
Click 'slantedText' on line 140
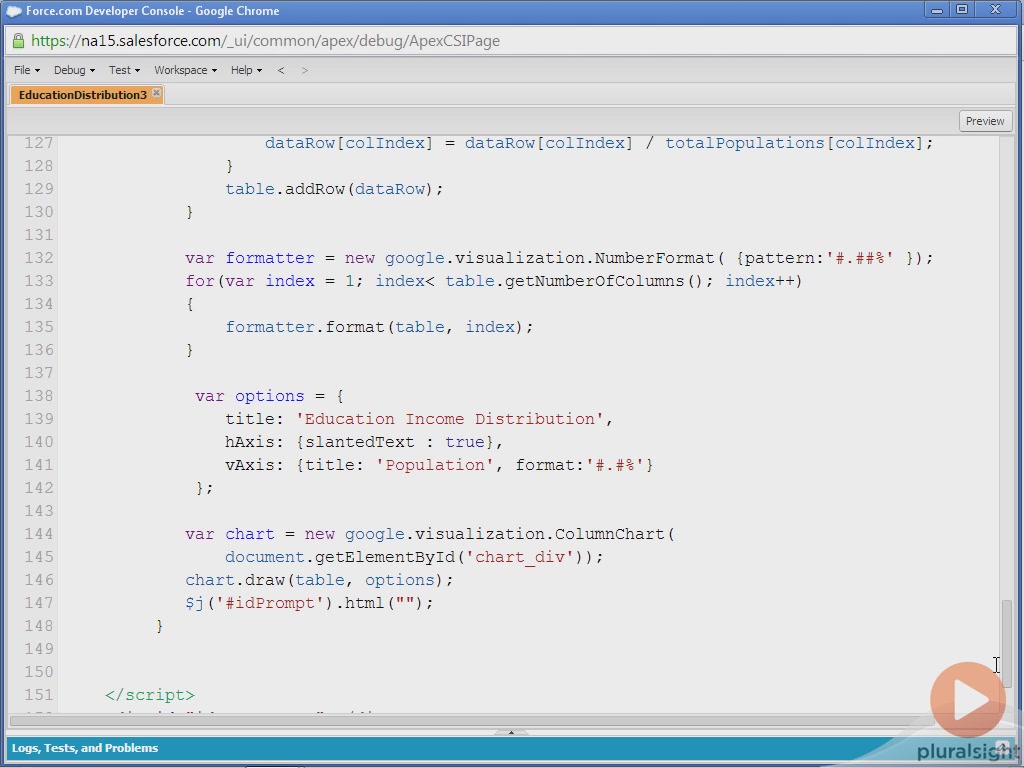360,442
